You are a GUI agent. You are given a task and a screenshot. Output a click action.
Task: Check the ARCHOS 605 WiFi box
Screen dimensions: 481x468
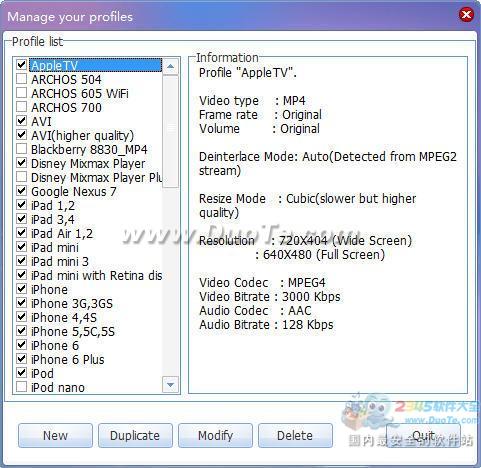[21, 93]
